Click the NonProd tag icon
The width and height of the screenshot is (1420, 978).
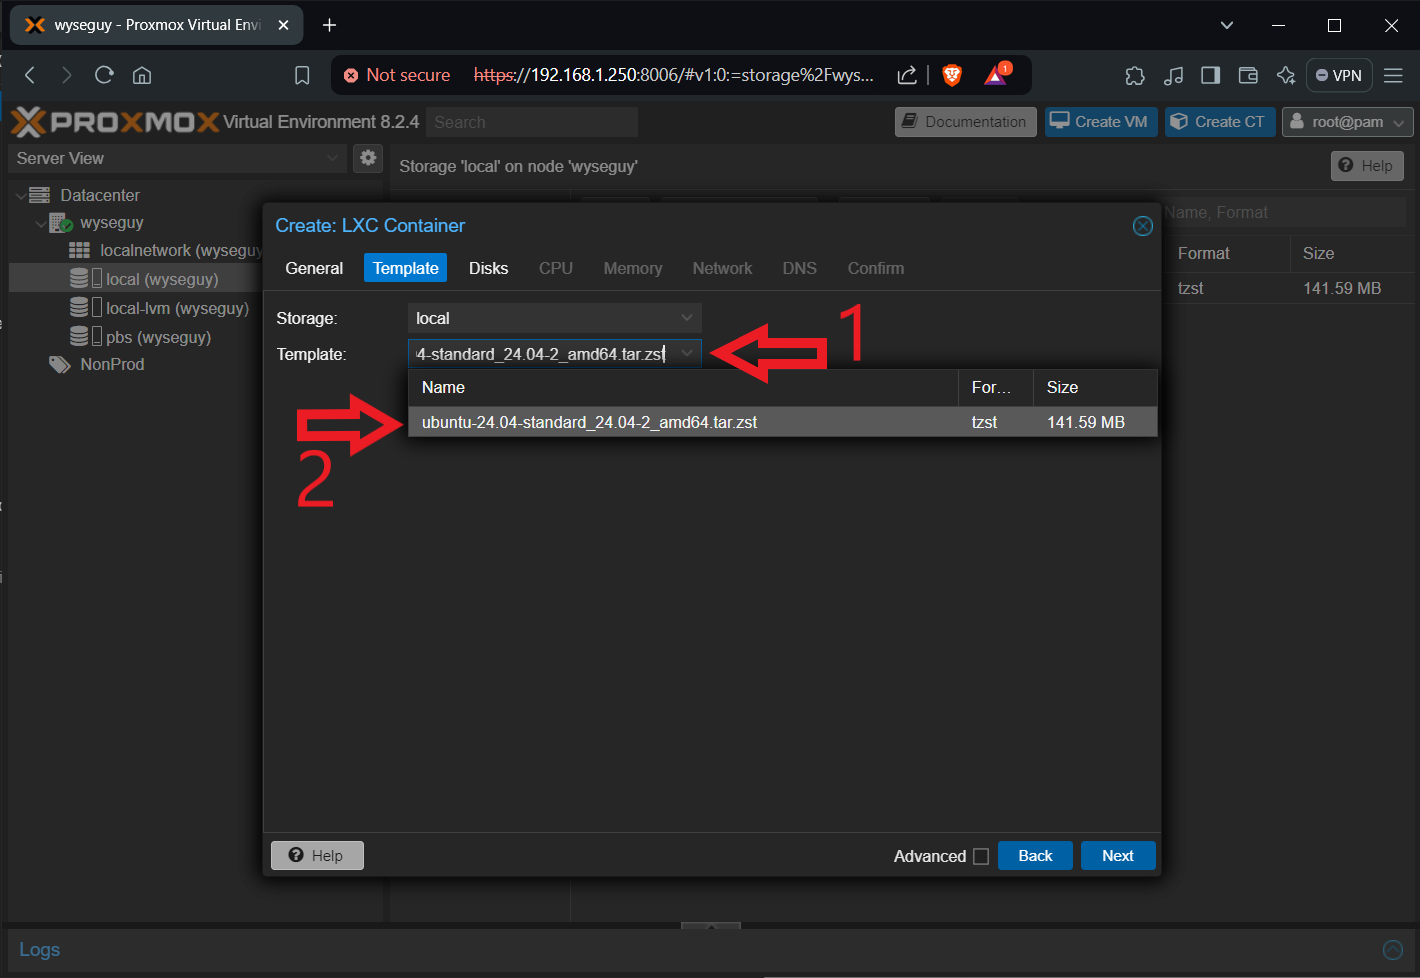click(x=60, y=364)
